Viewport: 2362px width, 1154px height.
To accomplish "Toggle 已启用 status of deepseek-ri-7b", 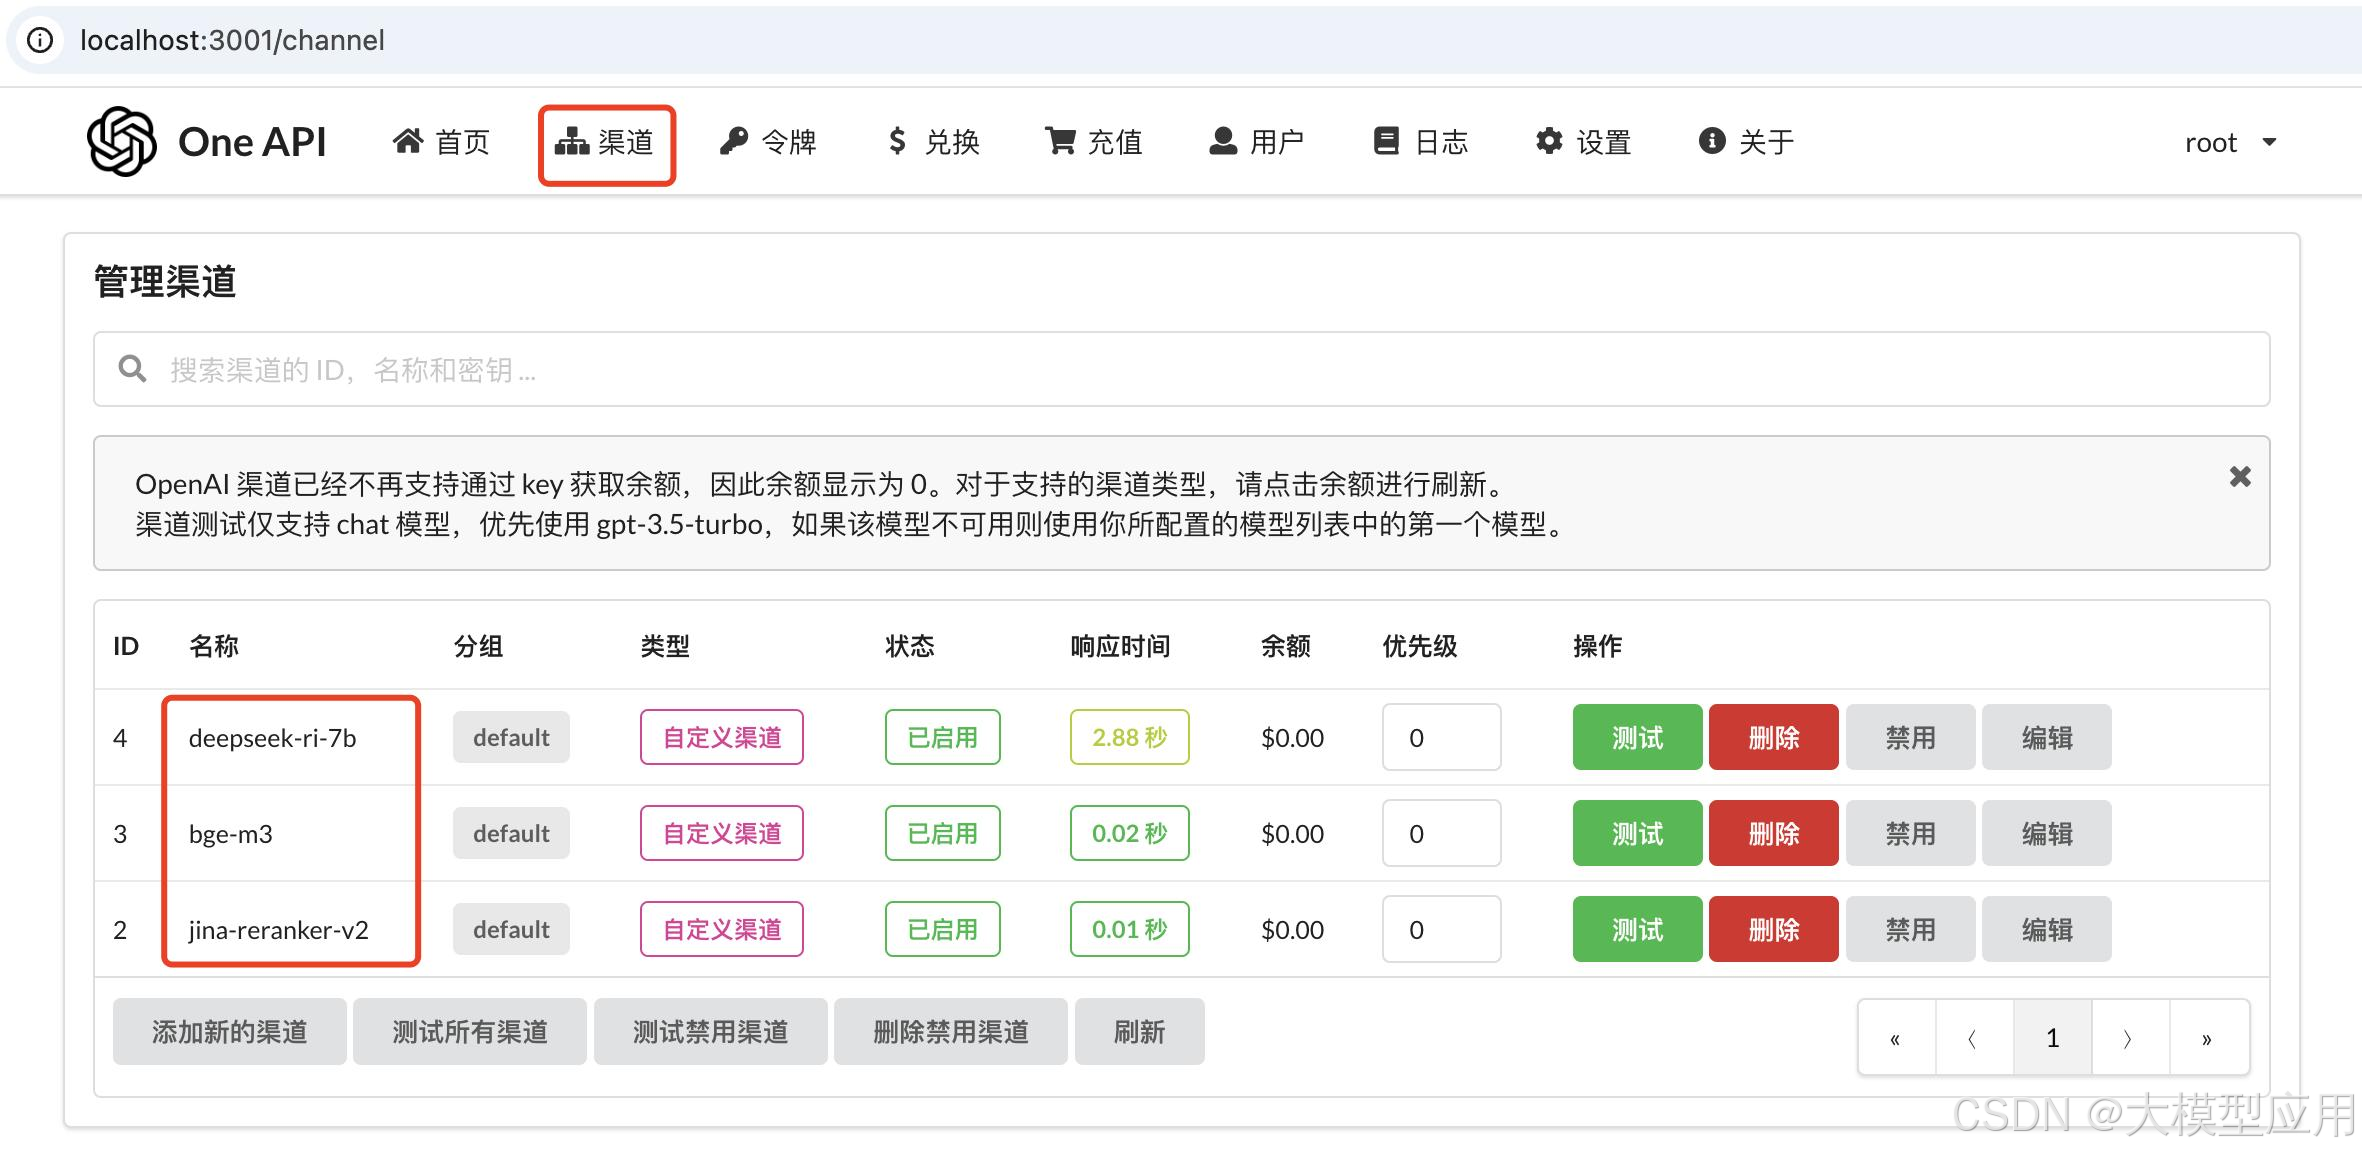I will pyautogui.click(x=941, y=737).
